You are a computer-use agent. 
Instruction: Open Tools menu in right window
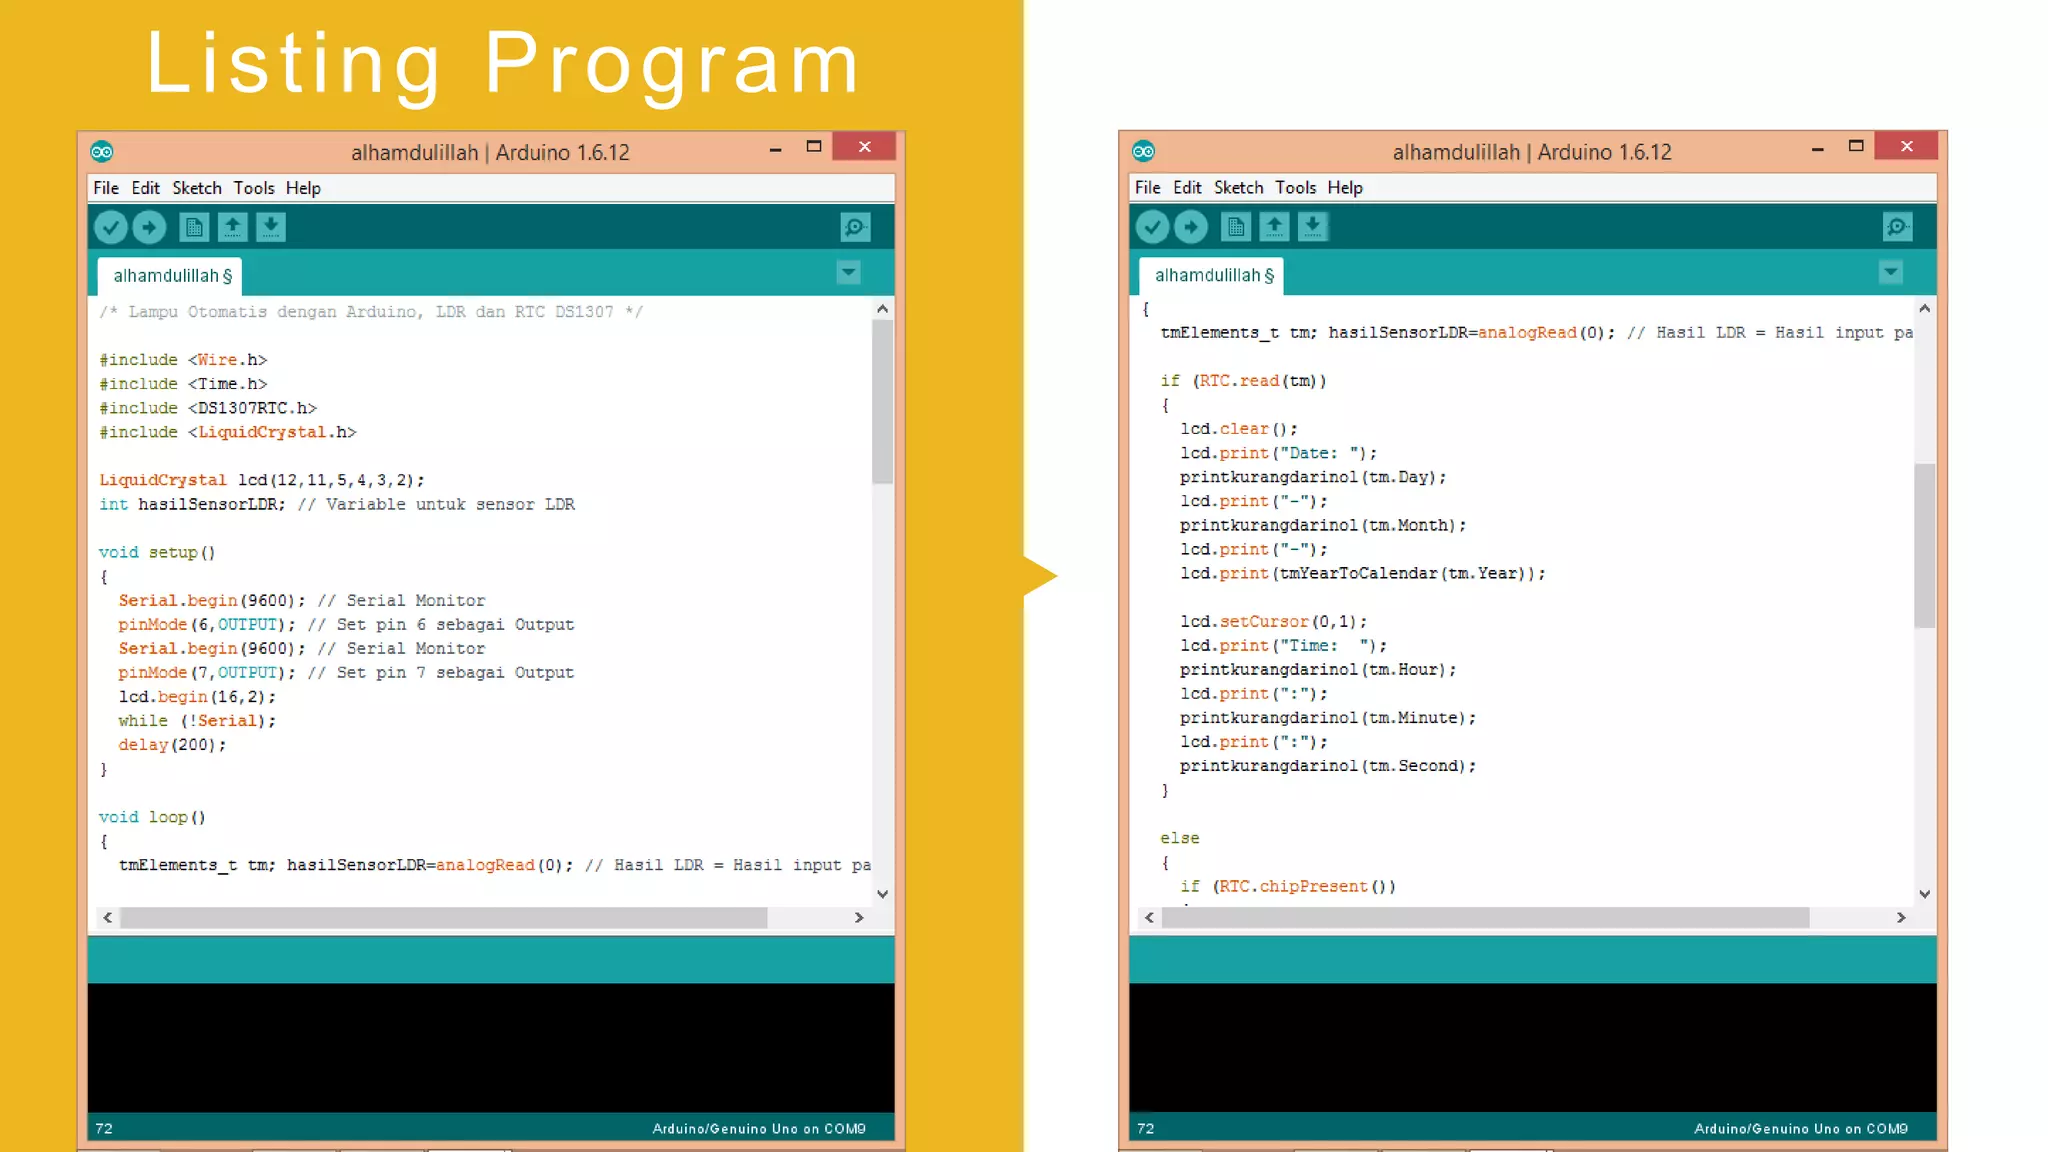coord(1295,187)
